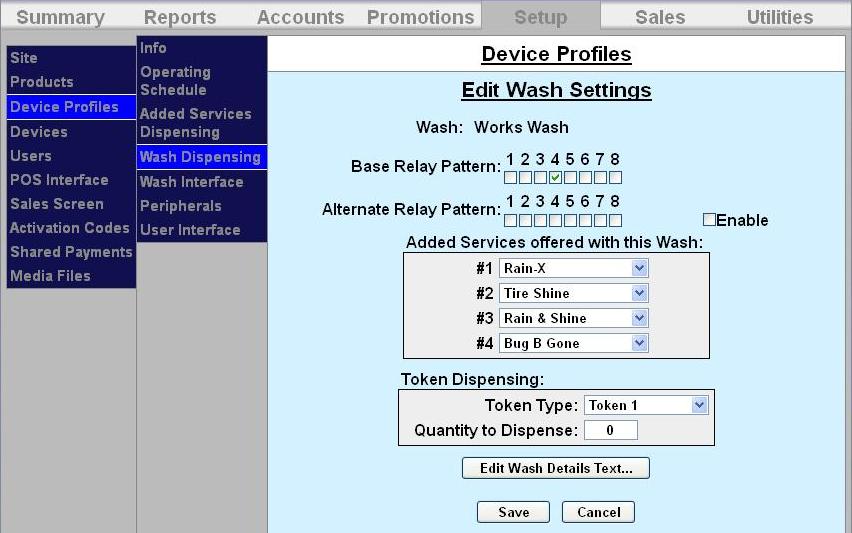Open the #1 Rain-X service dropdown
The height and width of the screenshot is (533, 852).
[x=574, y=268]
